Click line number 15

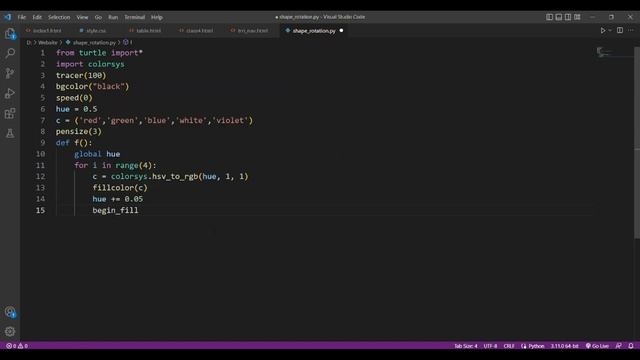pyautogui.click(x=40, y=210)
